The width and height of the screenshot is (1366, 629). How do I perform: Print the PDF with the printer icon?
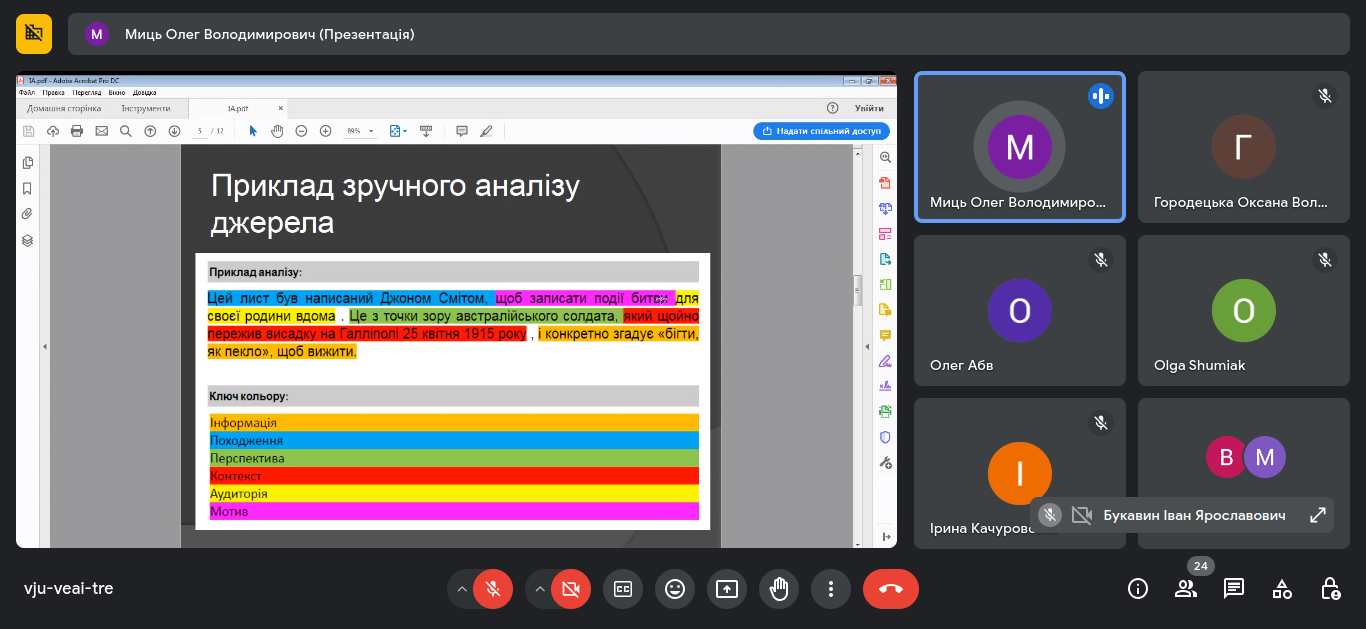77,131
